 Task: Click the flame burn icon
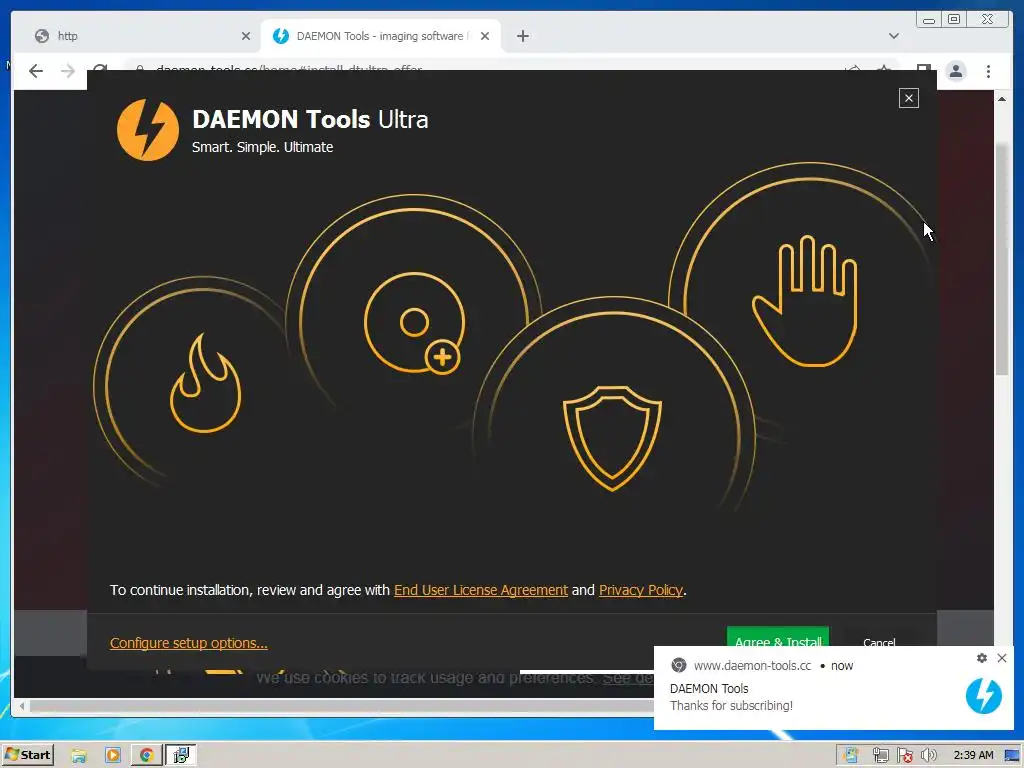pyautogui.click(x=205, y=383)
